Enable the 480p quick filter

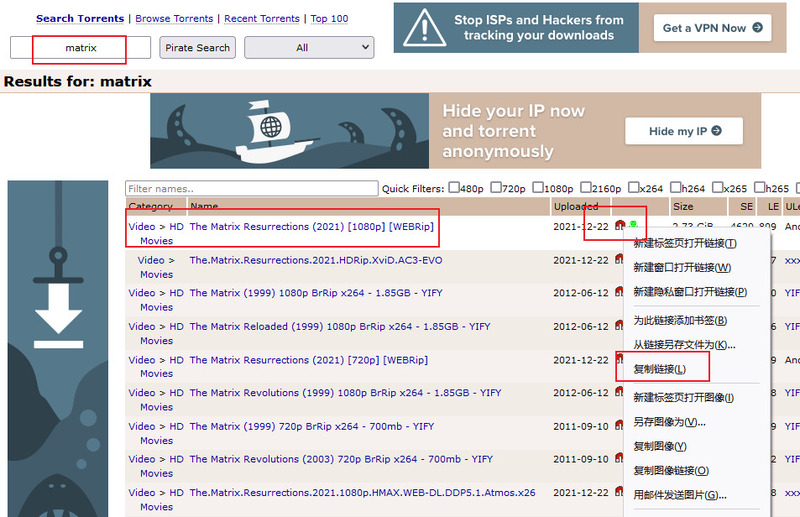[x=454, y=187]
